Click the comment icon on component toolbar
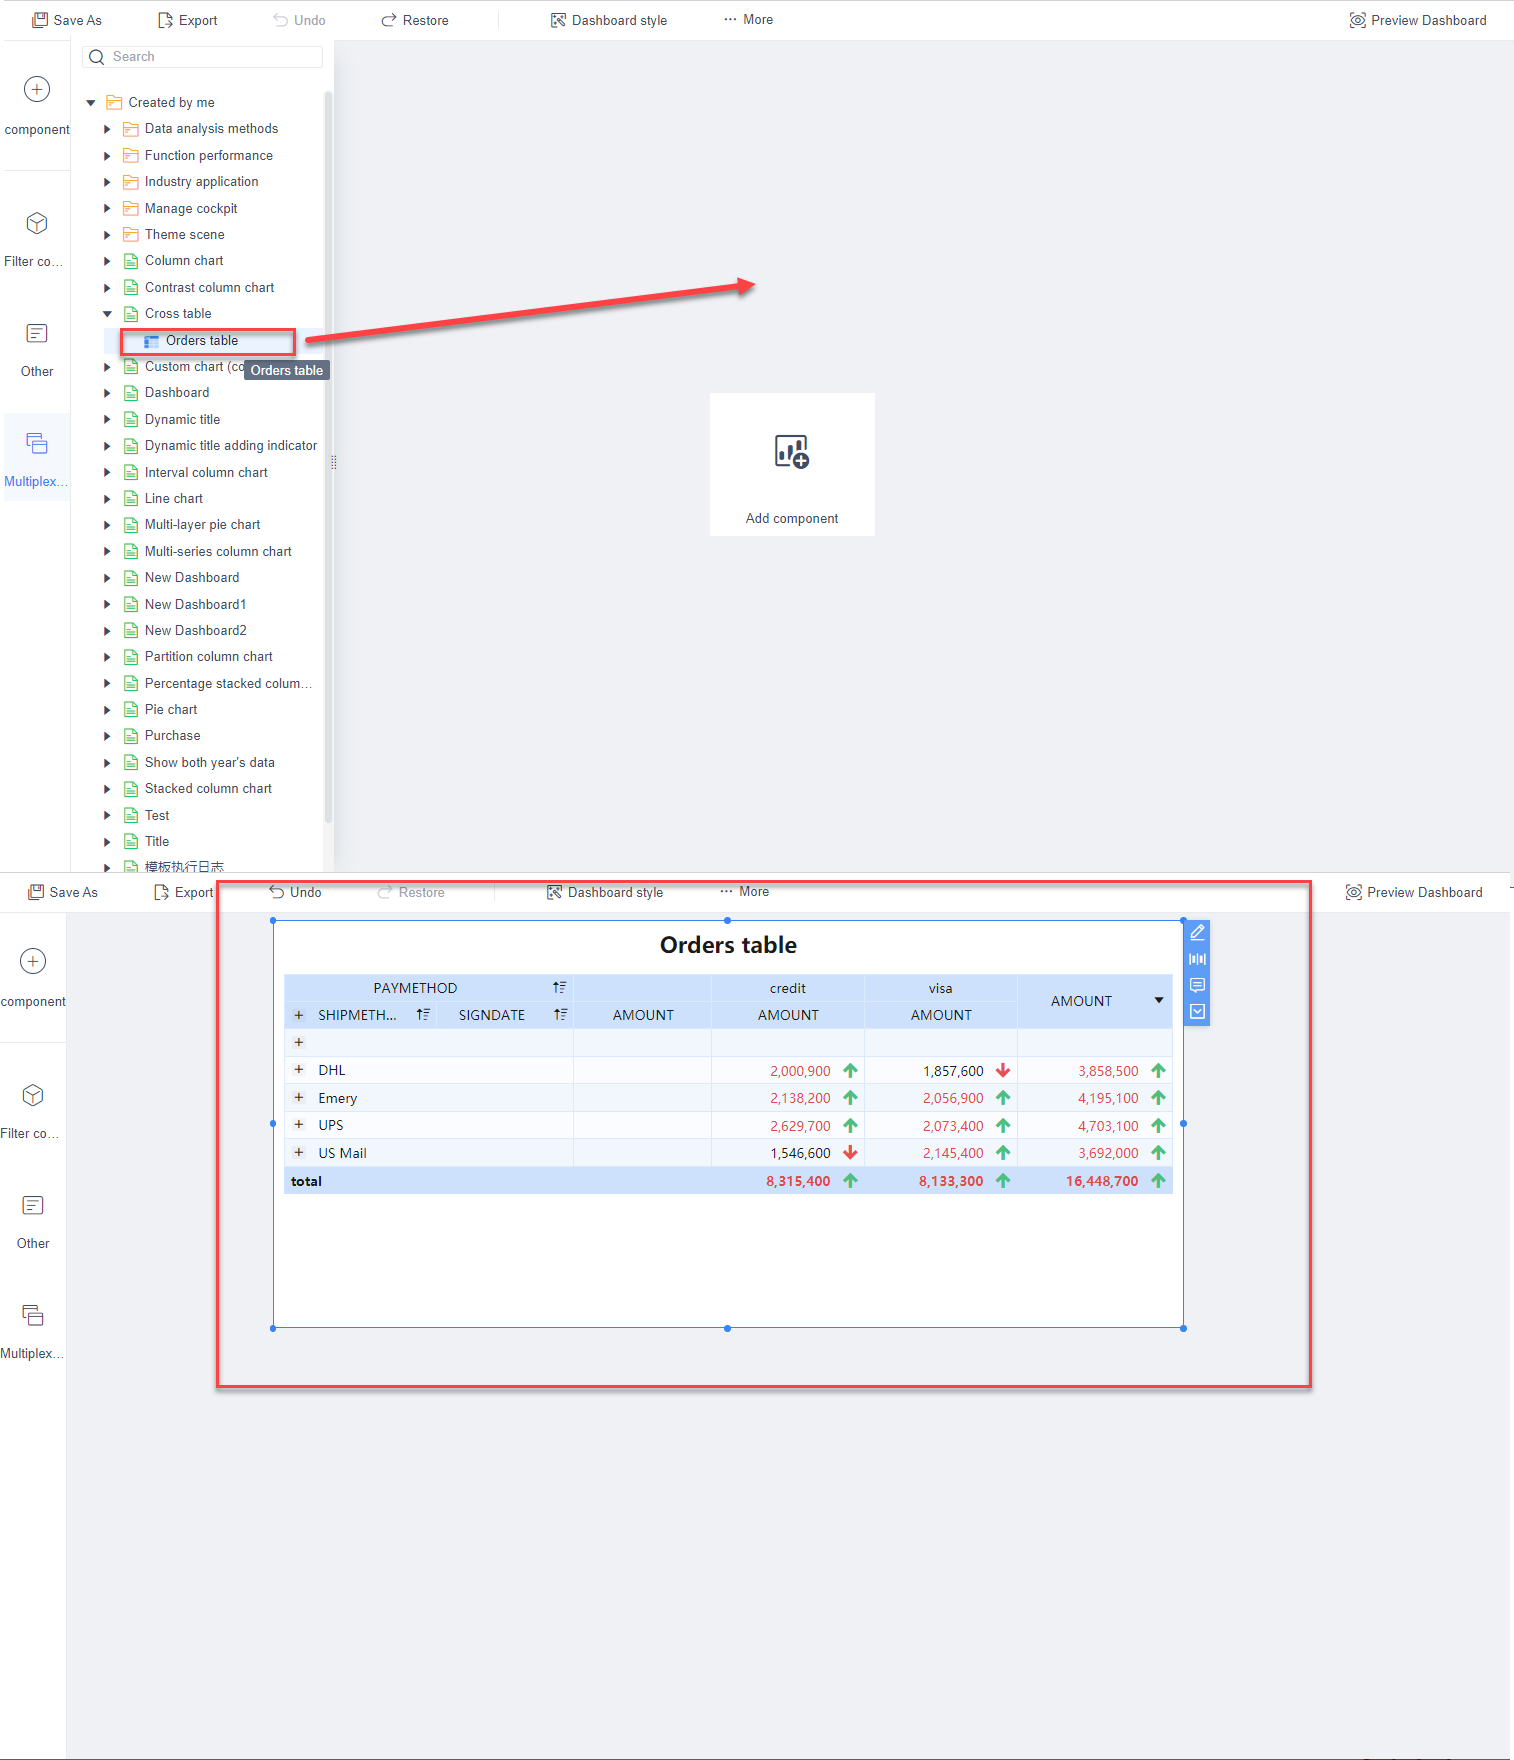The width and height of the screenshot is (1514, 1760). (1197, 985)
